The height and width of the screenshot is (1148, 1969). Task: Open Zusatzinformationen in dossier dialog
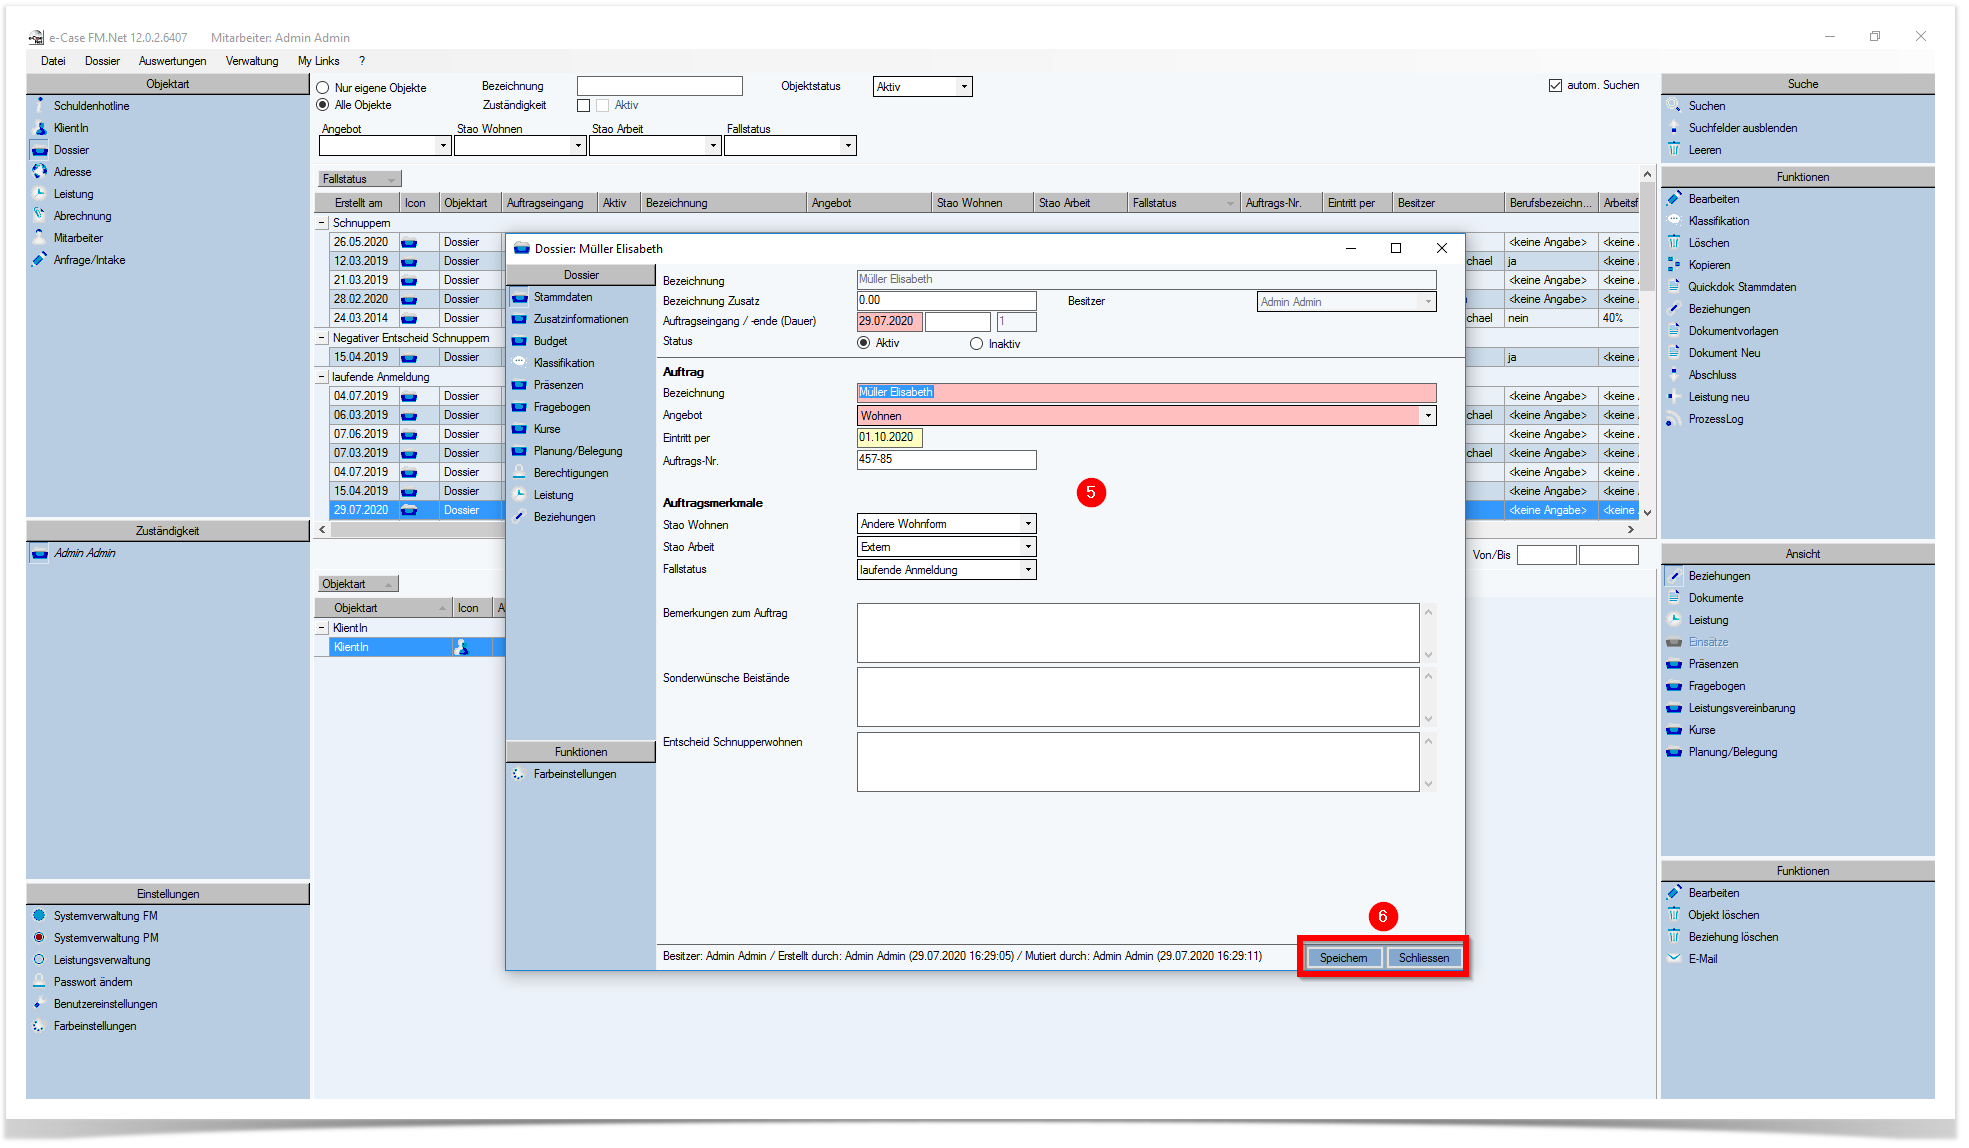[x=580, y=319]
